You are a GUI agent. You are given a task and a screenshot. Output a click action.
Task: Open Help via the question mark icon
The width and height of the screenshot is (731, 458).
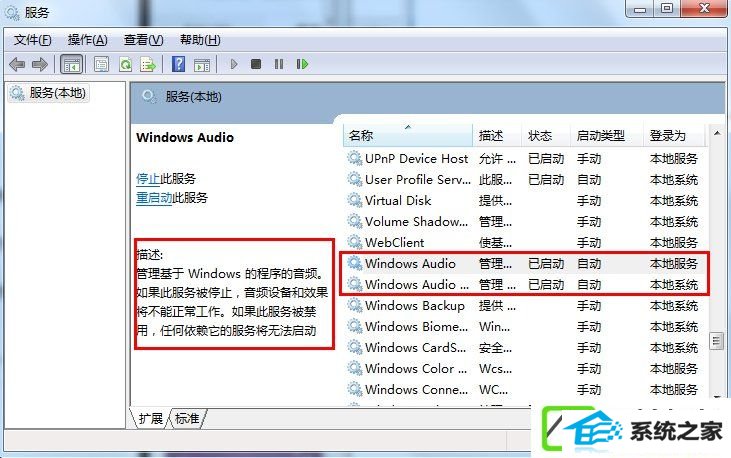pyautogui.click(x=178, y=64)
